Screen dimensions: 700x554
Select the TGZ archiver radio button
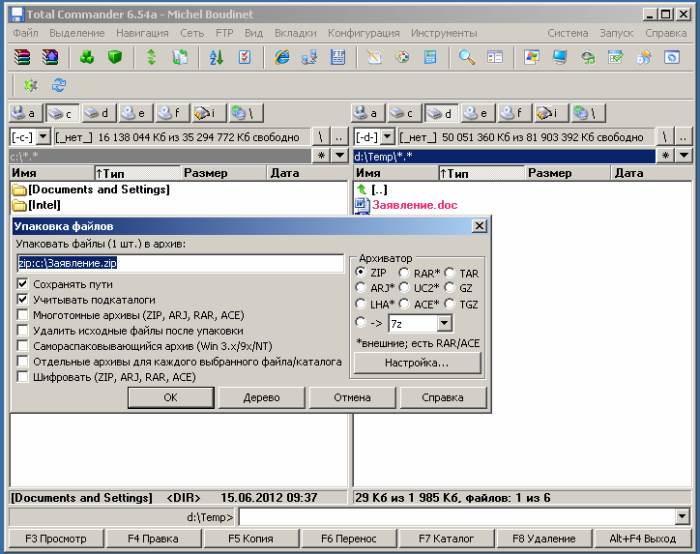(x=450, y=304)
